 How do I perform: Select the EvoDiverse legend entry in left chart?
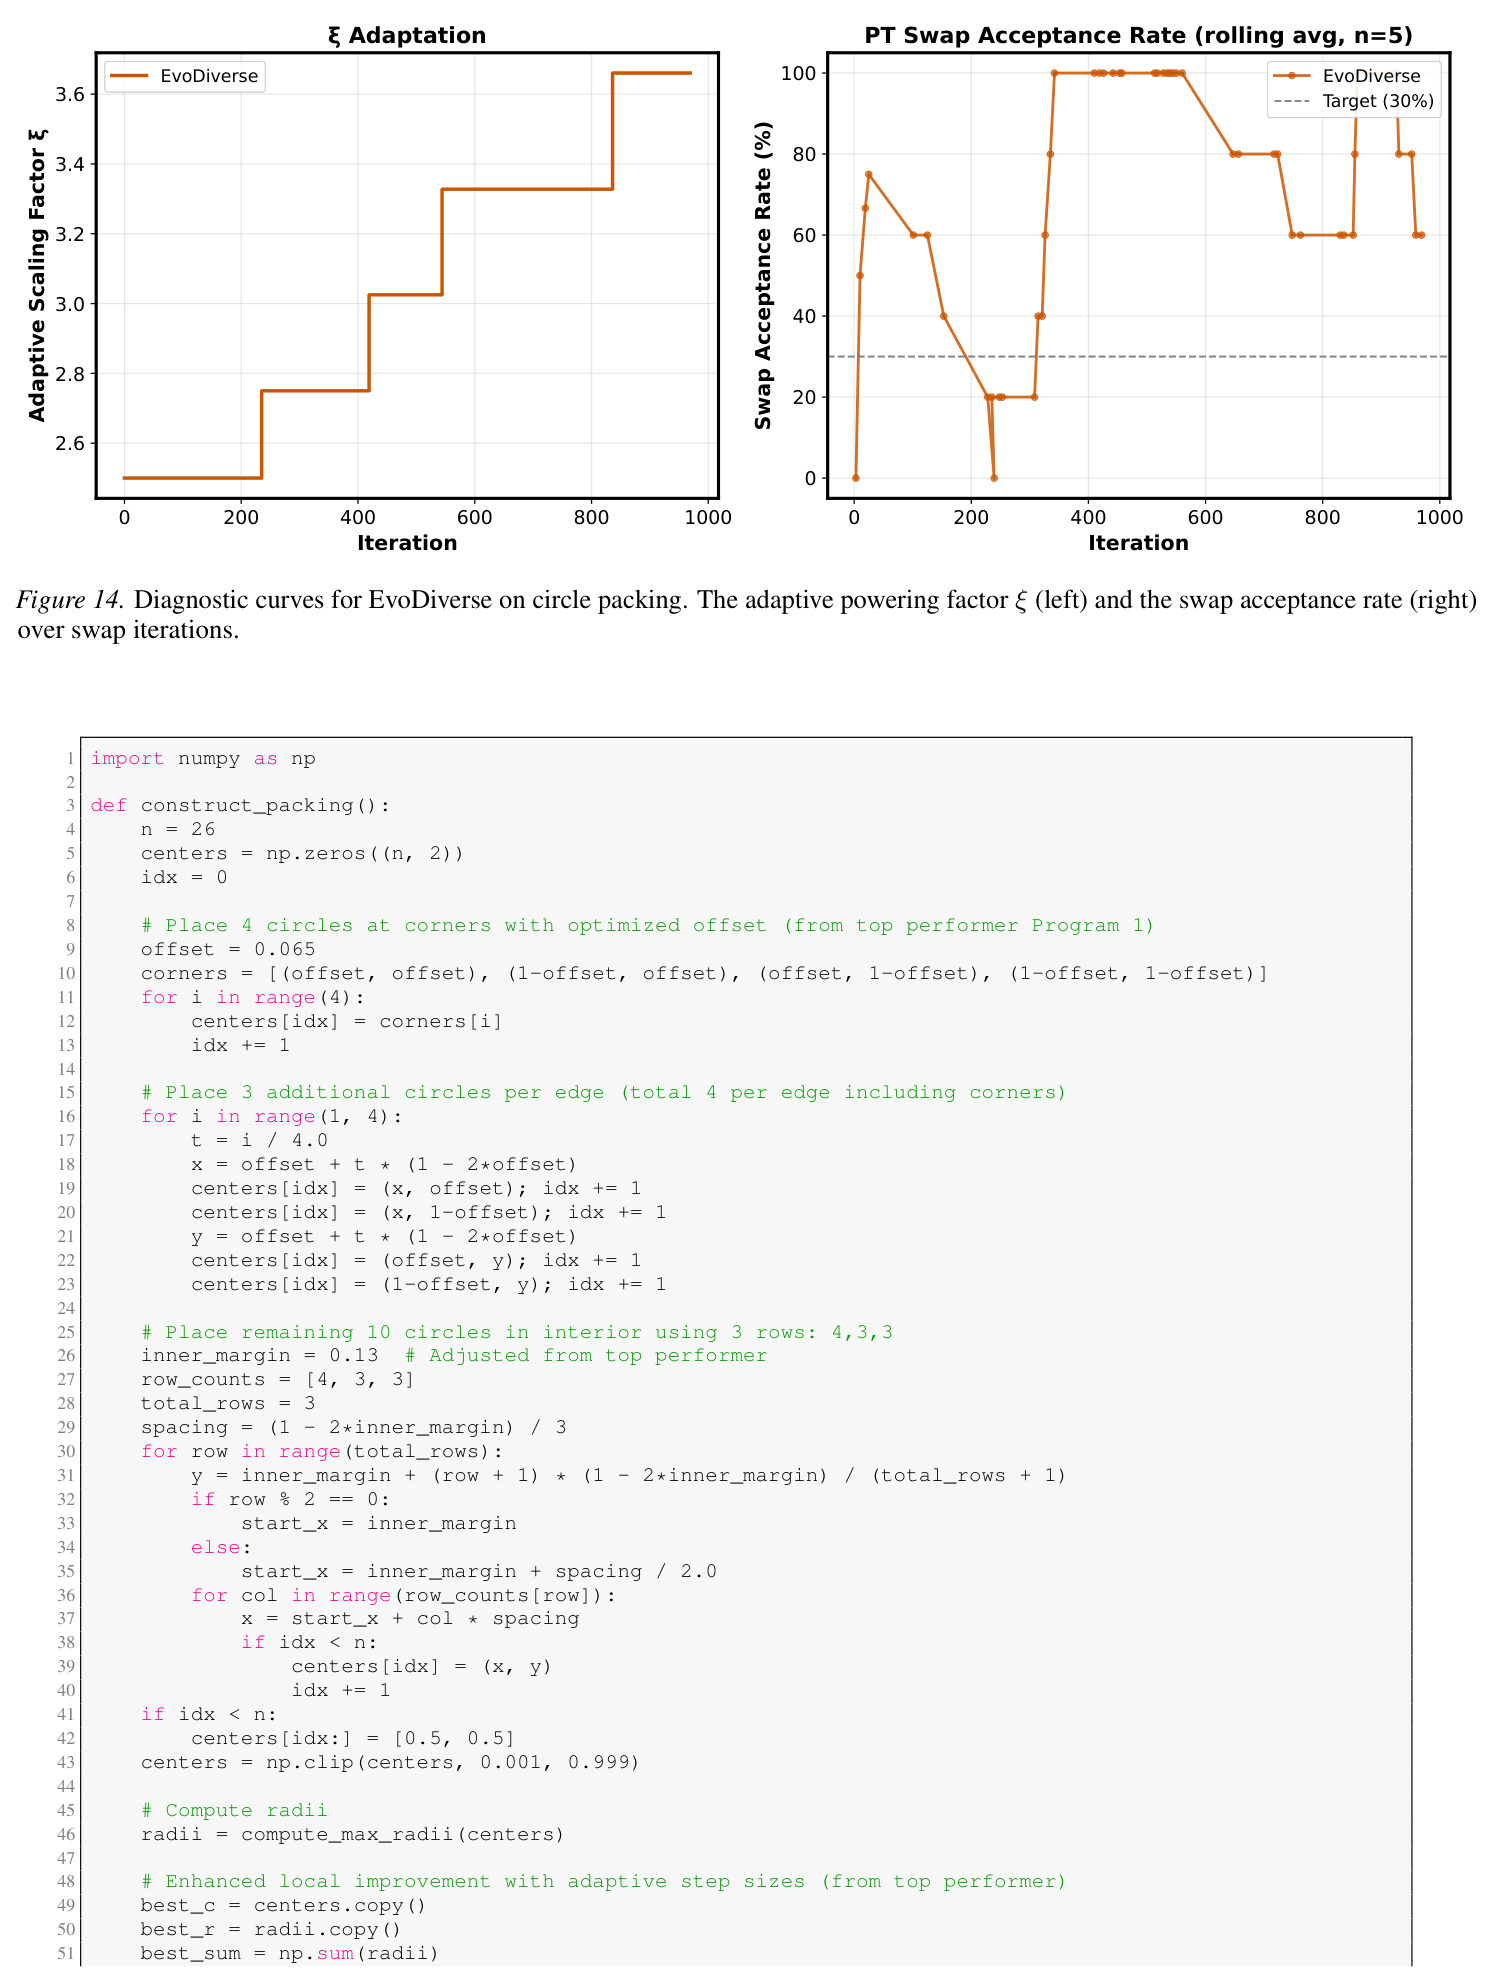coord(185,76)
